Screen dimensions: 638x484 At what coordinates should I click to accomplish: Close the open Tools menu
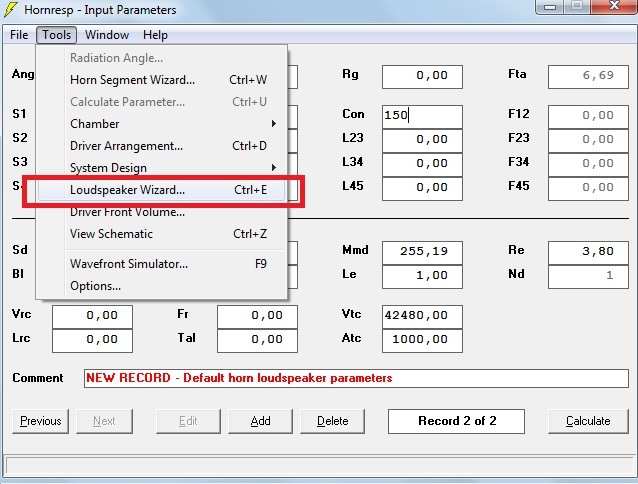pyautogui.click(x=57, y=35)
